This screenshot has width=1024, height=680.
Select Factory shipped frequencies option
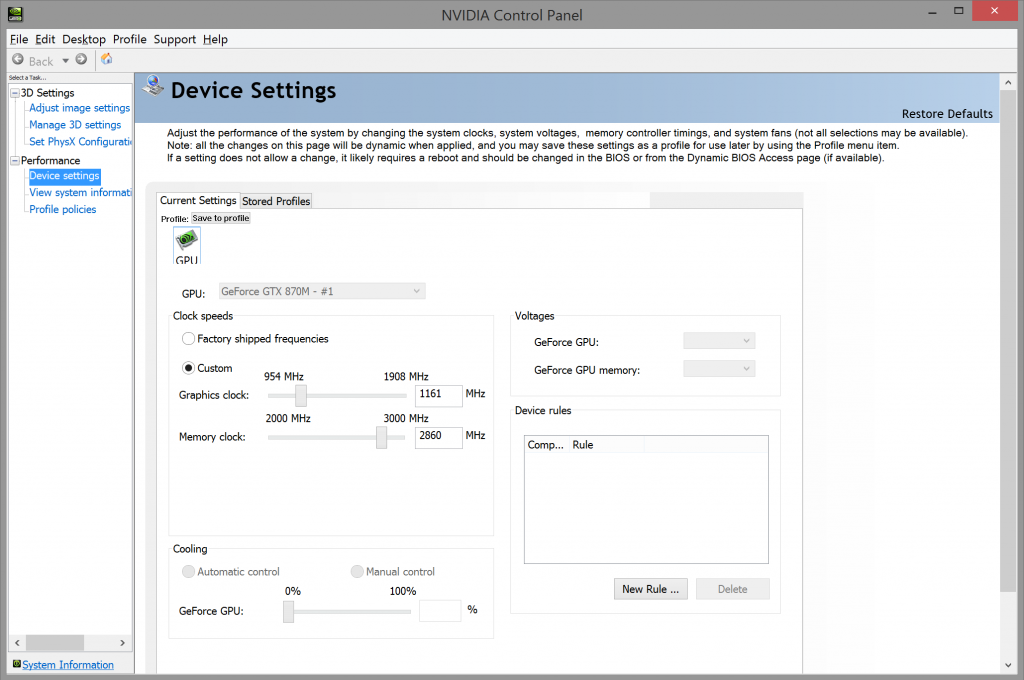pyautogui.click(x=189, y=339)
